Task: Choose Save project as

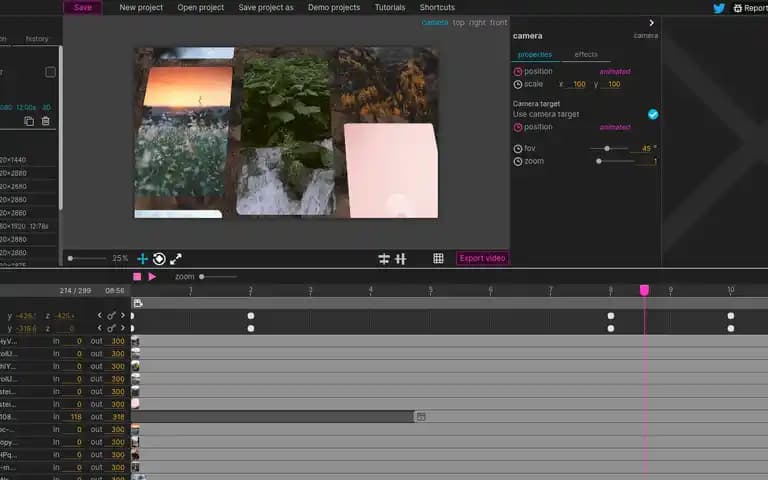Action: (266, 7)
